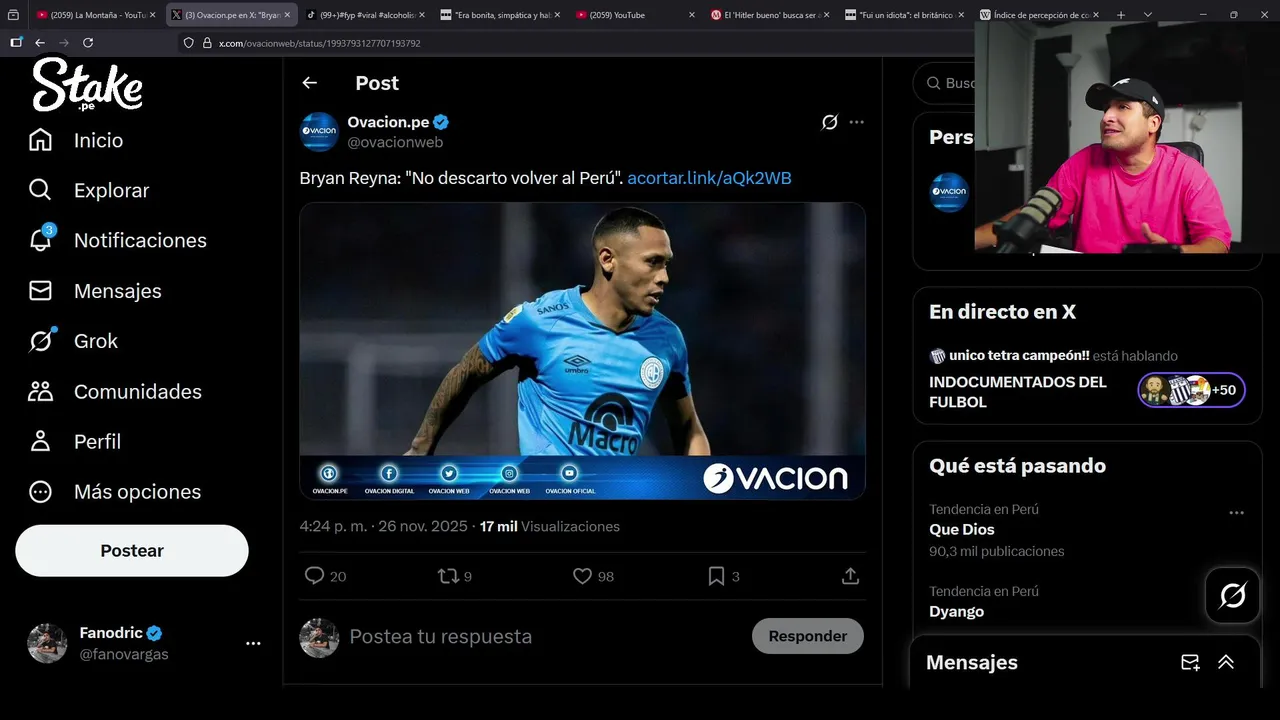Like the Ovacion.pe post
1280x720 pixels.
click(x=582, y=576)
